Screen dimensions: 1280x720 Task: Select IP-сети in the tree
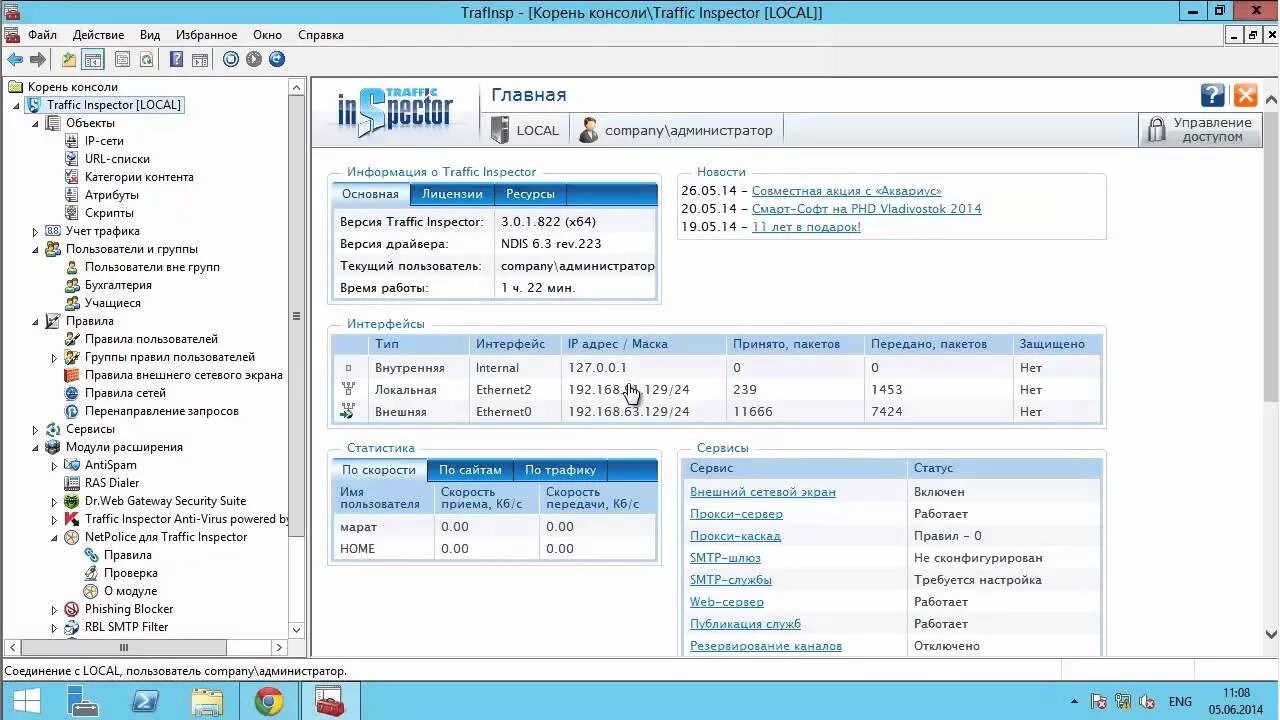104,141
